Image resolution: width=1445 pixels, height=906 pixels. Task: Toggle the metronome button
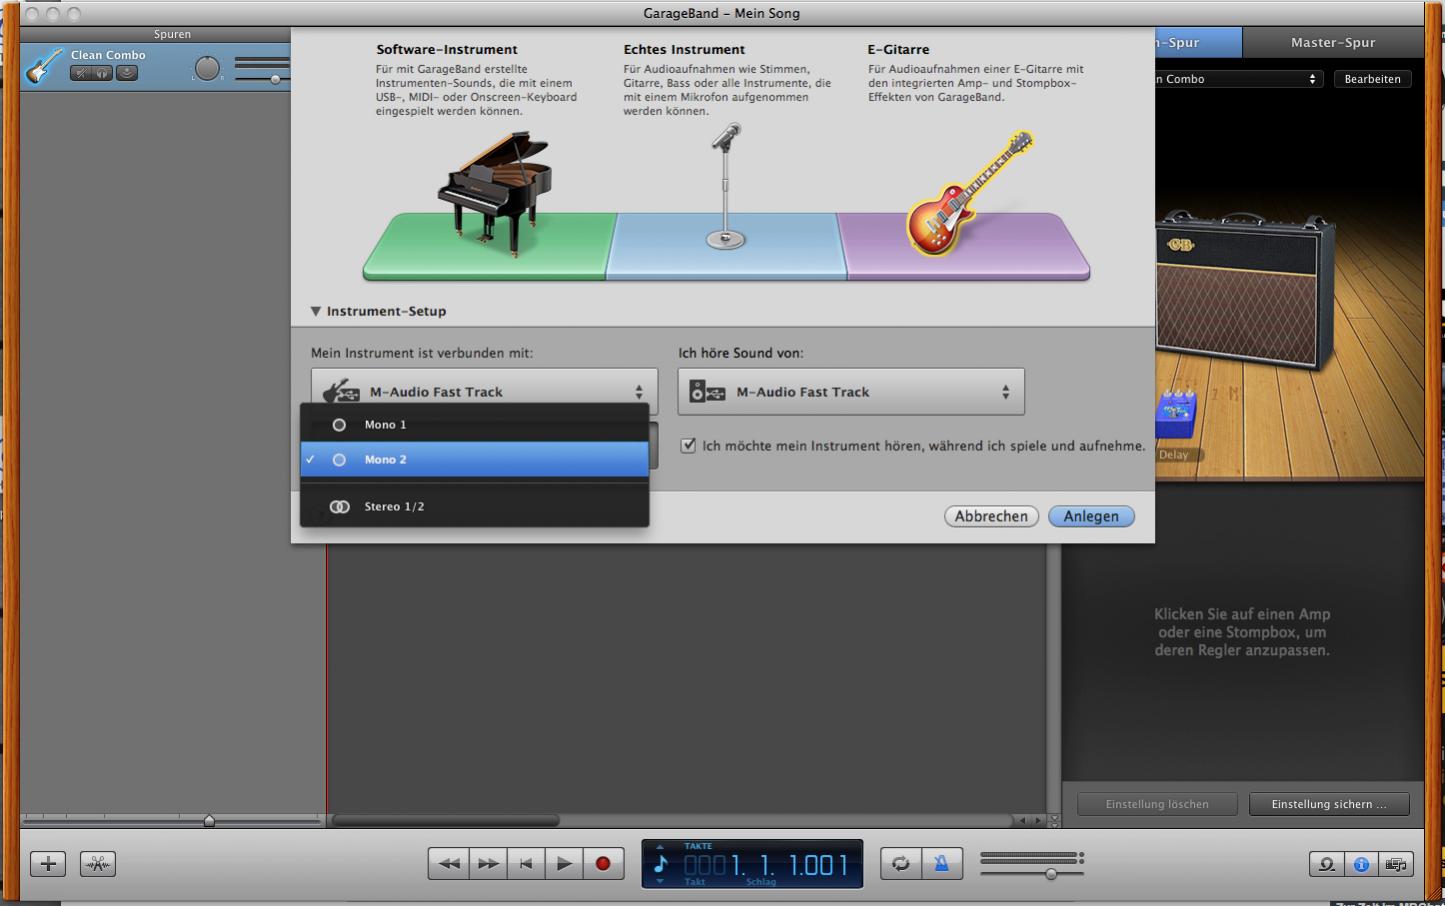coord(941,863)
